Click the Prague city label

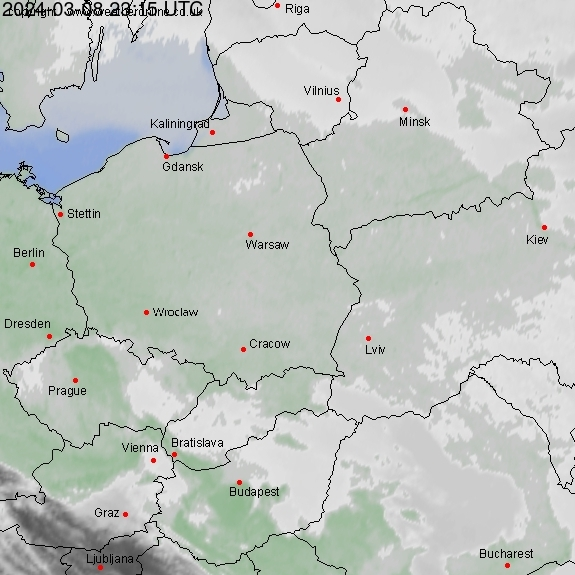pos(67,391)
